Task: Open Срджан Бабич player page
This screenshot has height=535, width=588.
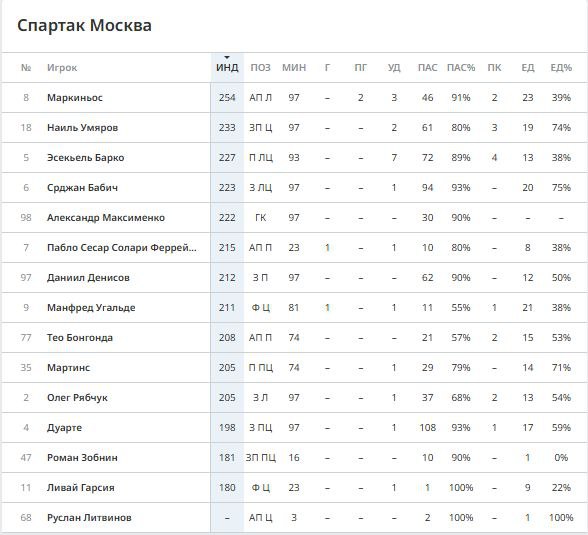Action: tap(82, 187)
